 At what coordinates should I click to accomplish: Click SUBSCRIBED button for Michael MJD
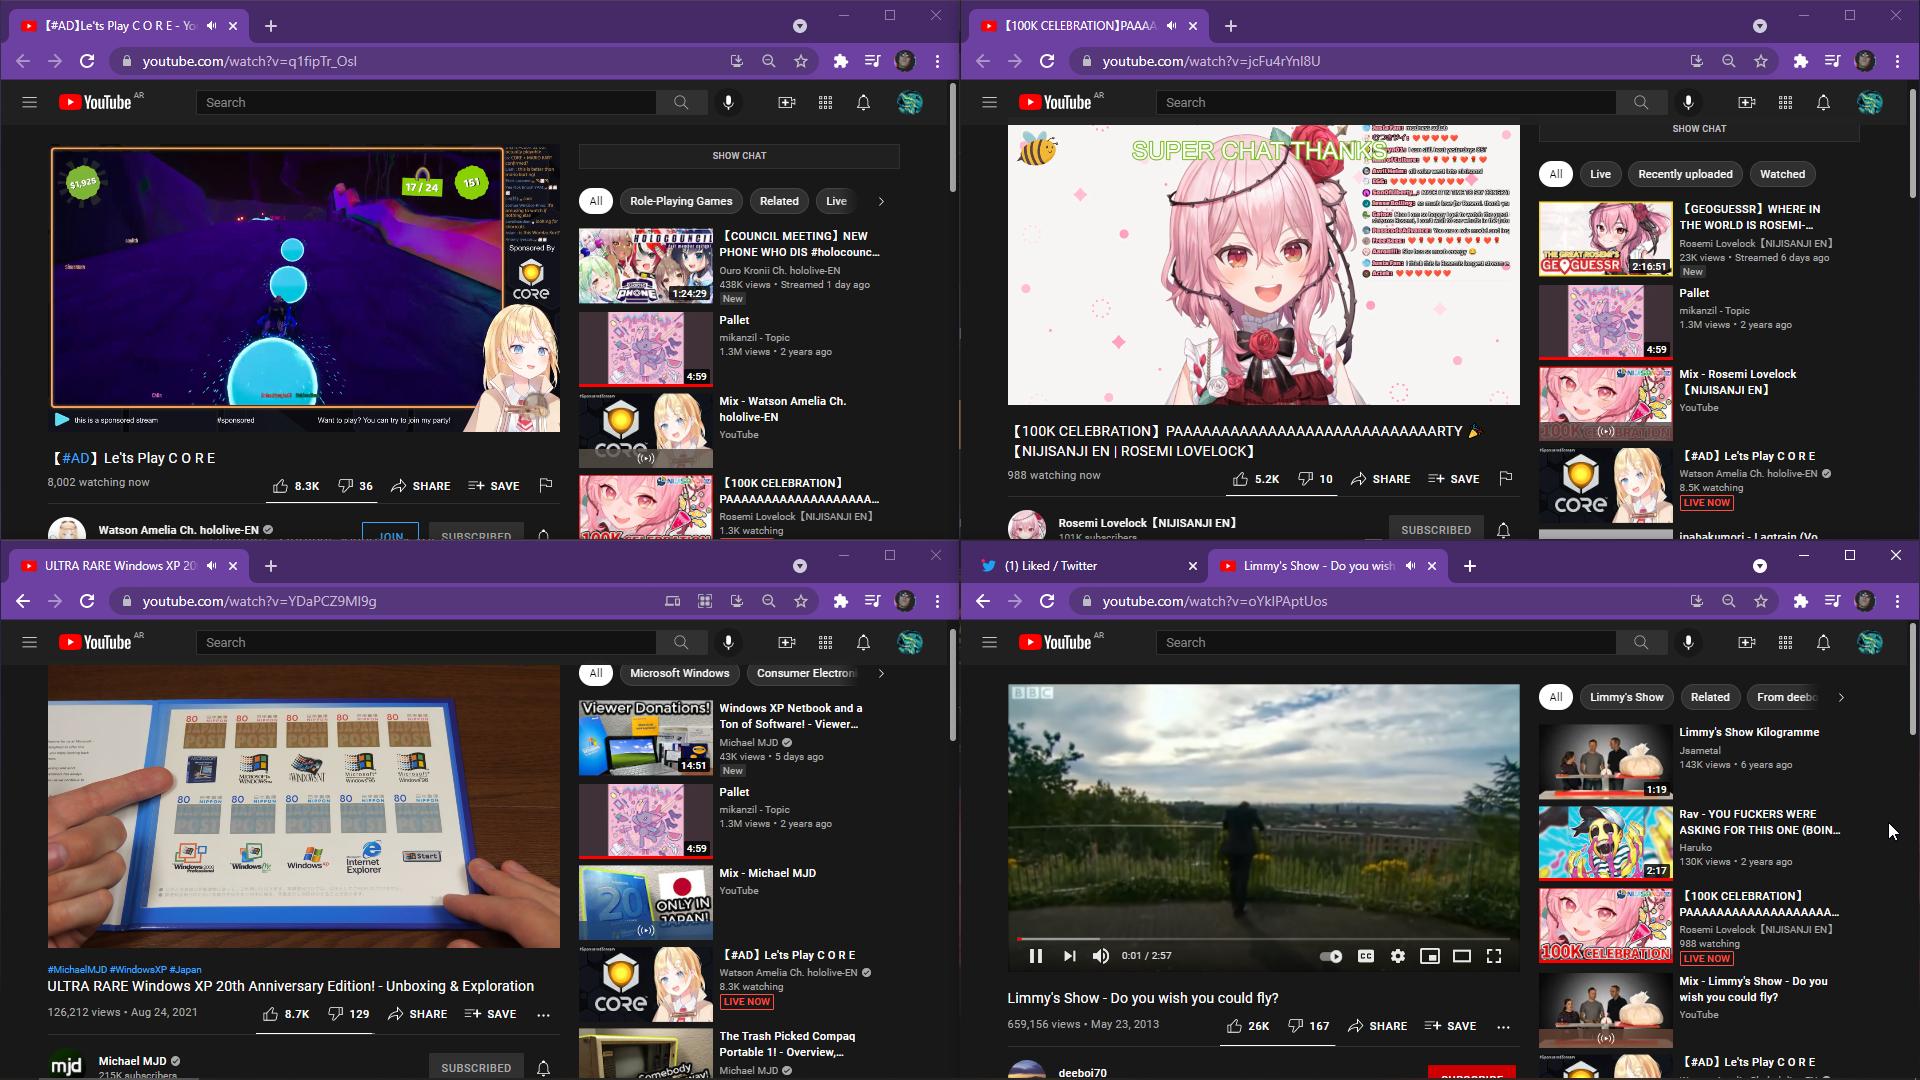[476, 1067]
